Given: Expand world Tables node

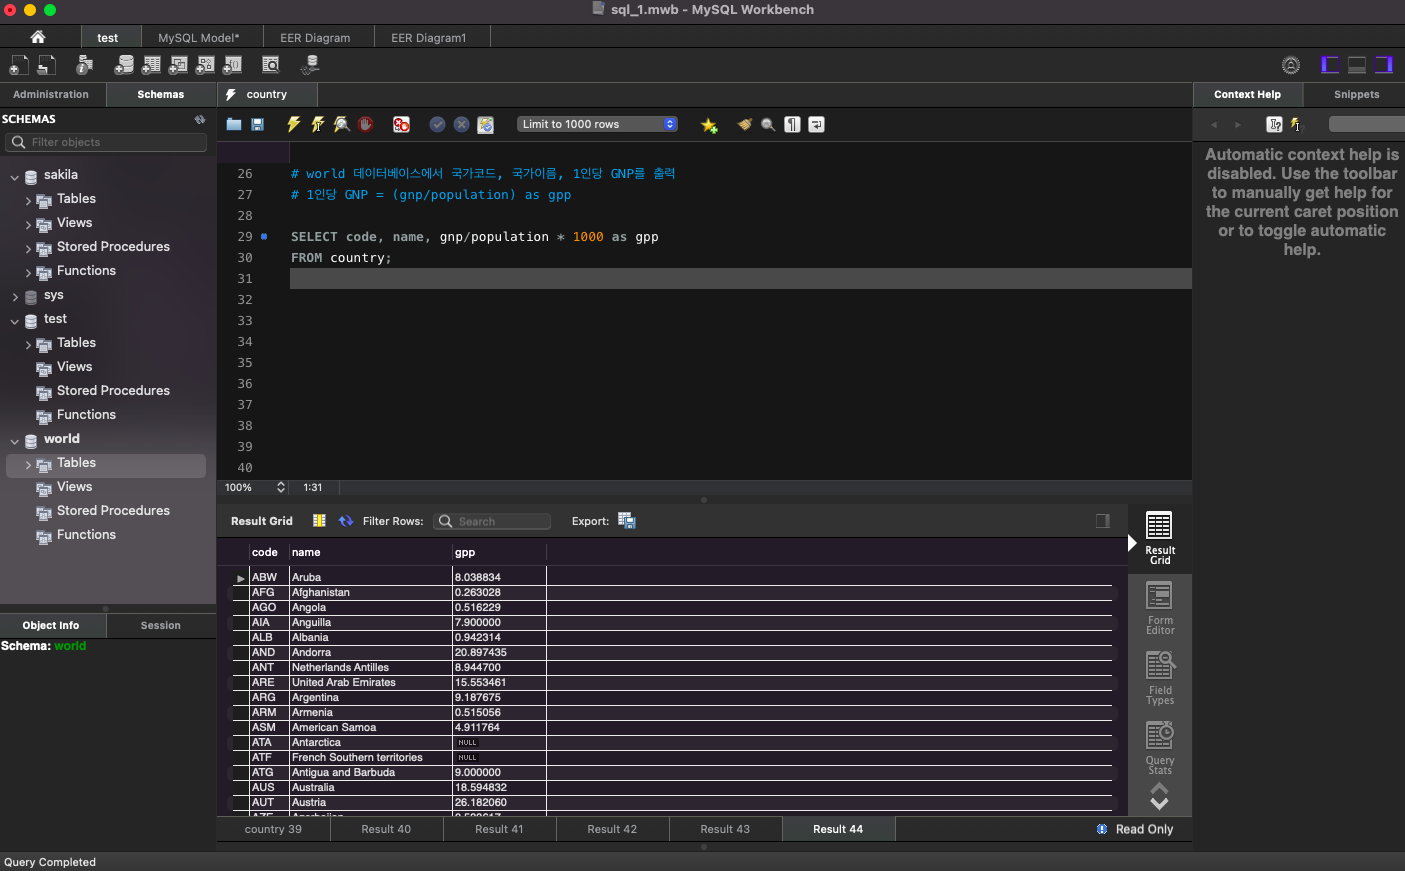Looking at the screenshot, I should pos(28,465).
